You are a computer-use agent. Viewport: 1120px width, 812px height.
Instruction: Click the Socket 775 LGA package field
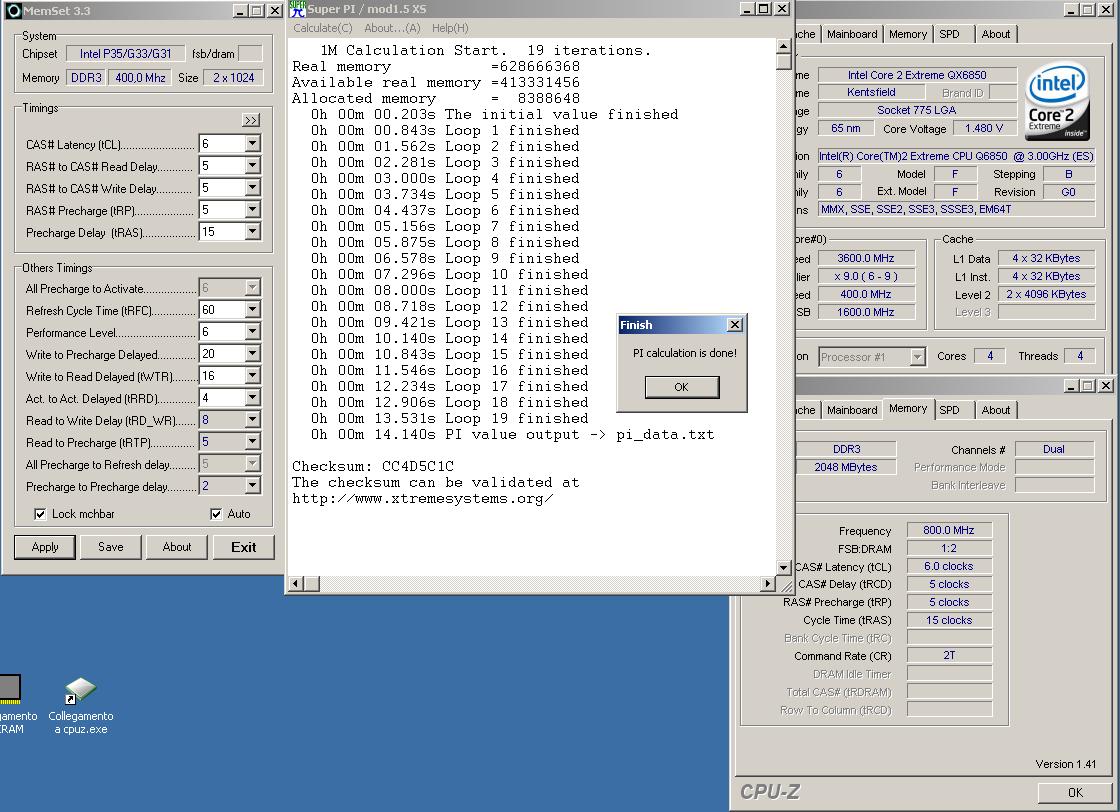[917, 110]
